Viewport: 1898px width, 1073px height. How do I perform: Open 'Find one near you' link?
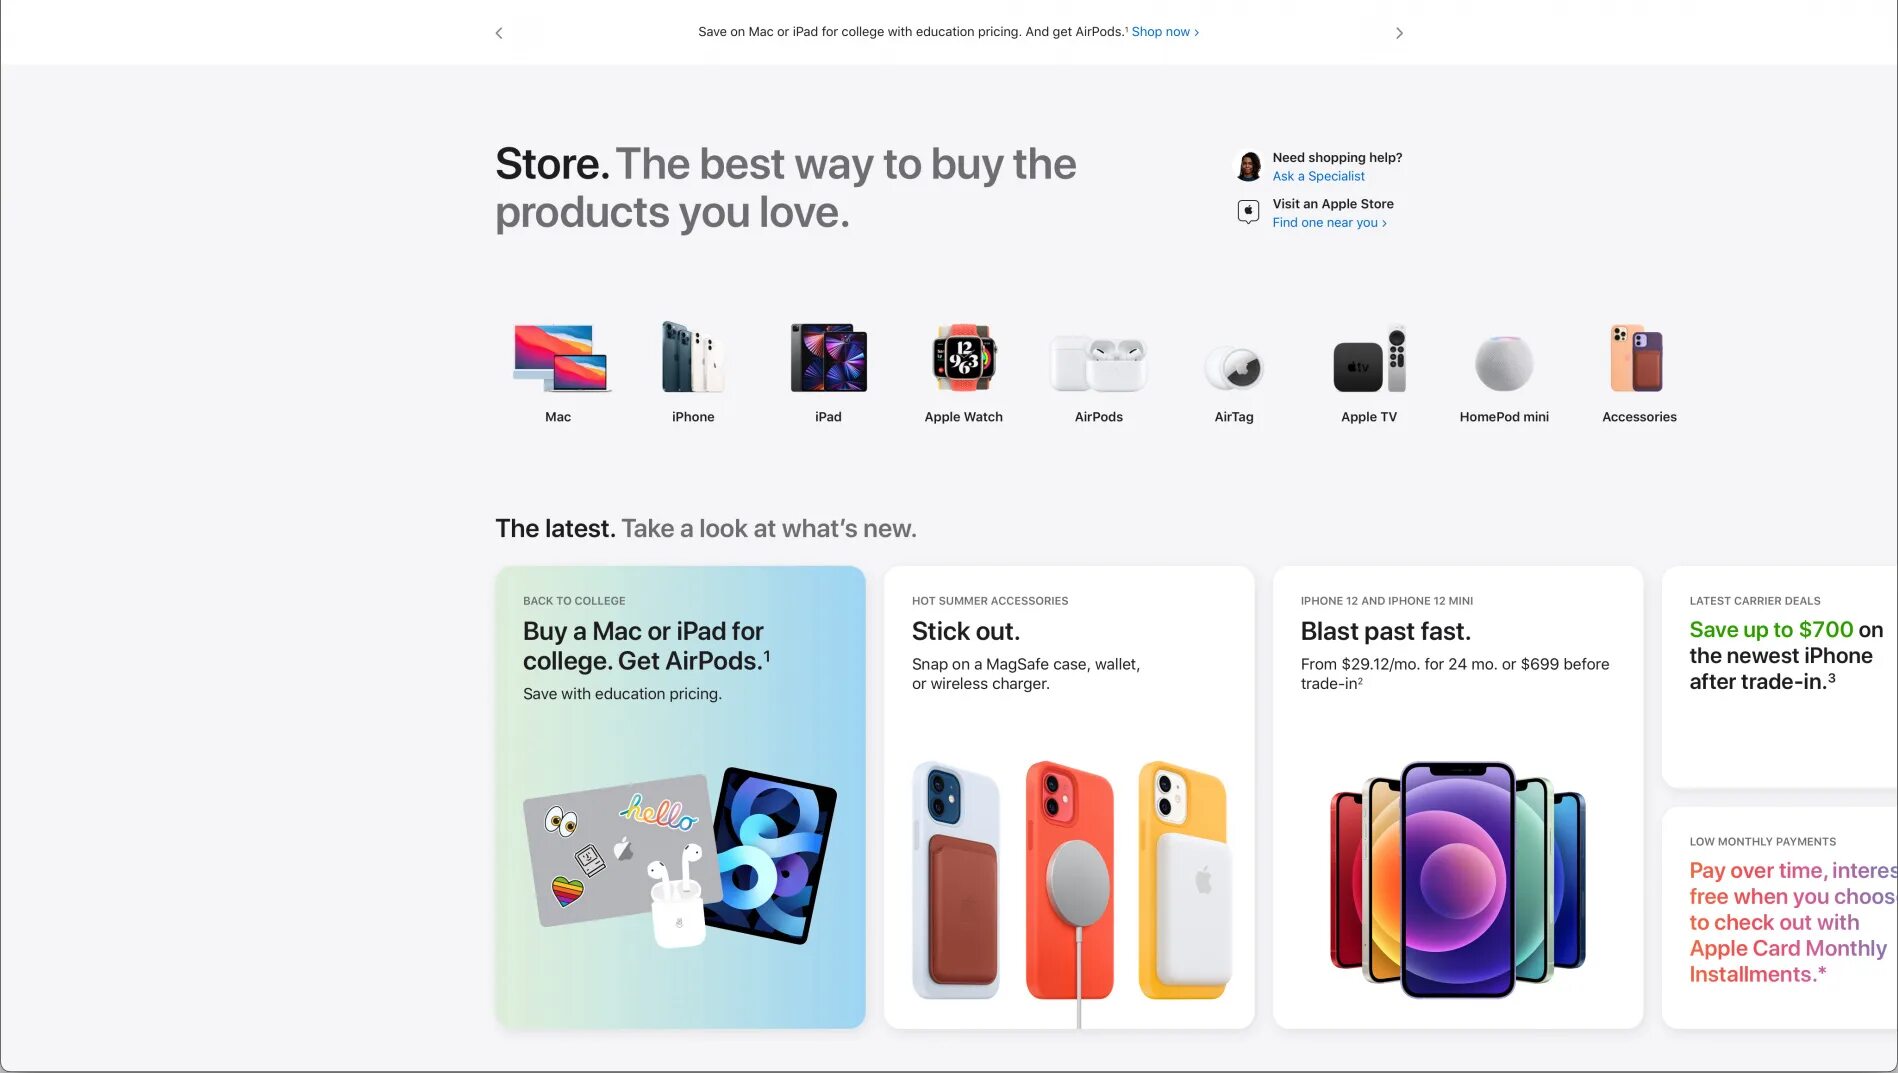[1329, 223]
